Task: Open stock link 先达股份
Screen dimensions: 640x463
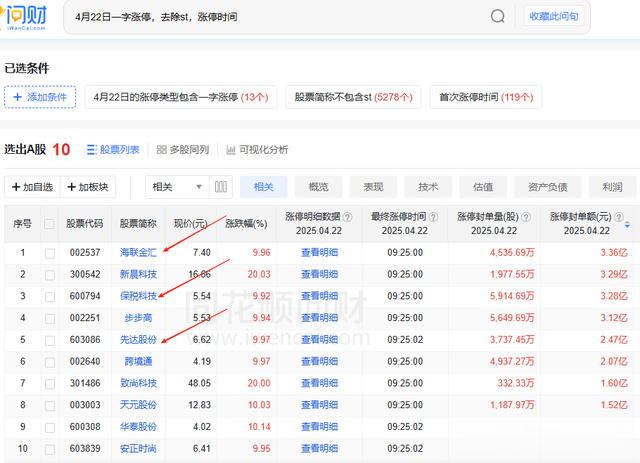Action: tap(138, 339)
